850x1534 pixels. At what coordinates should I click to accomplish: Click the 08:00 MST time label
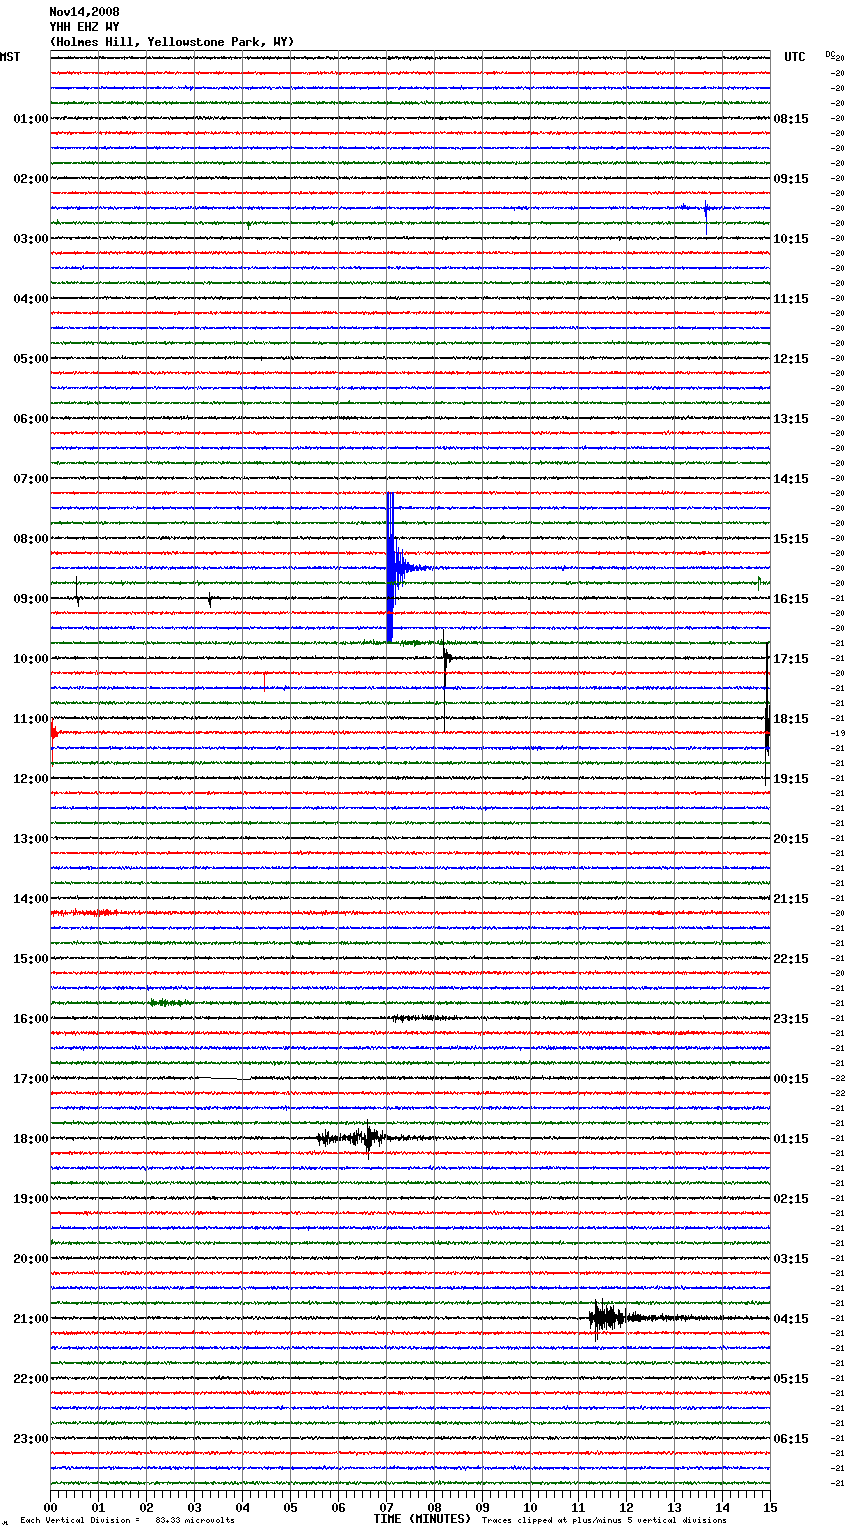click(31, 539)
